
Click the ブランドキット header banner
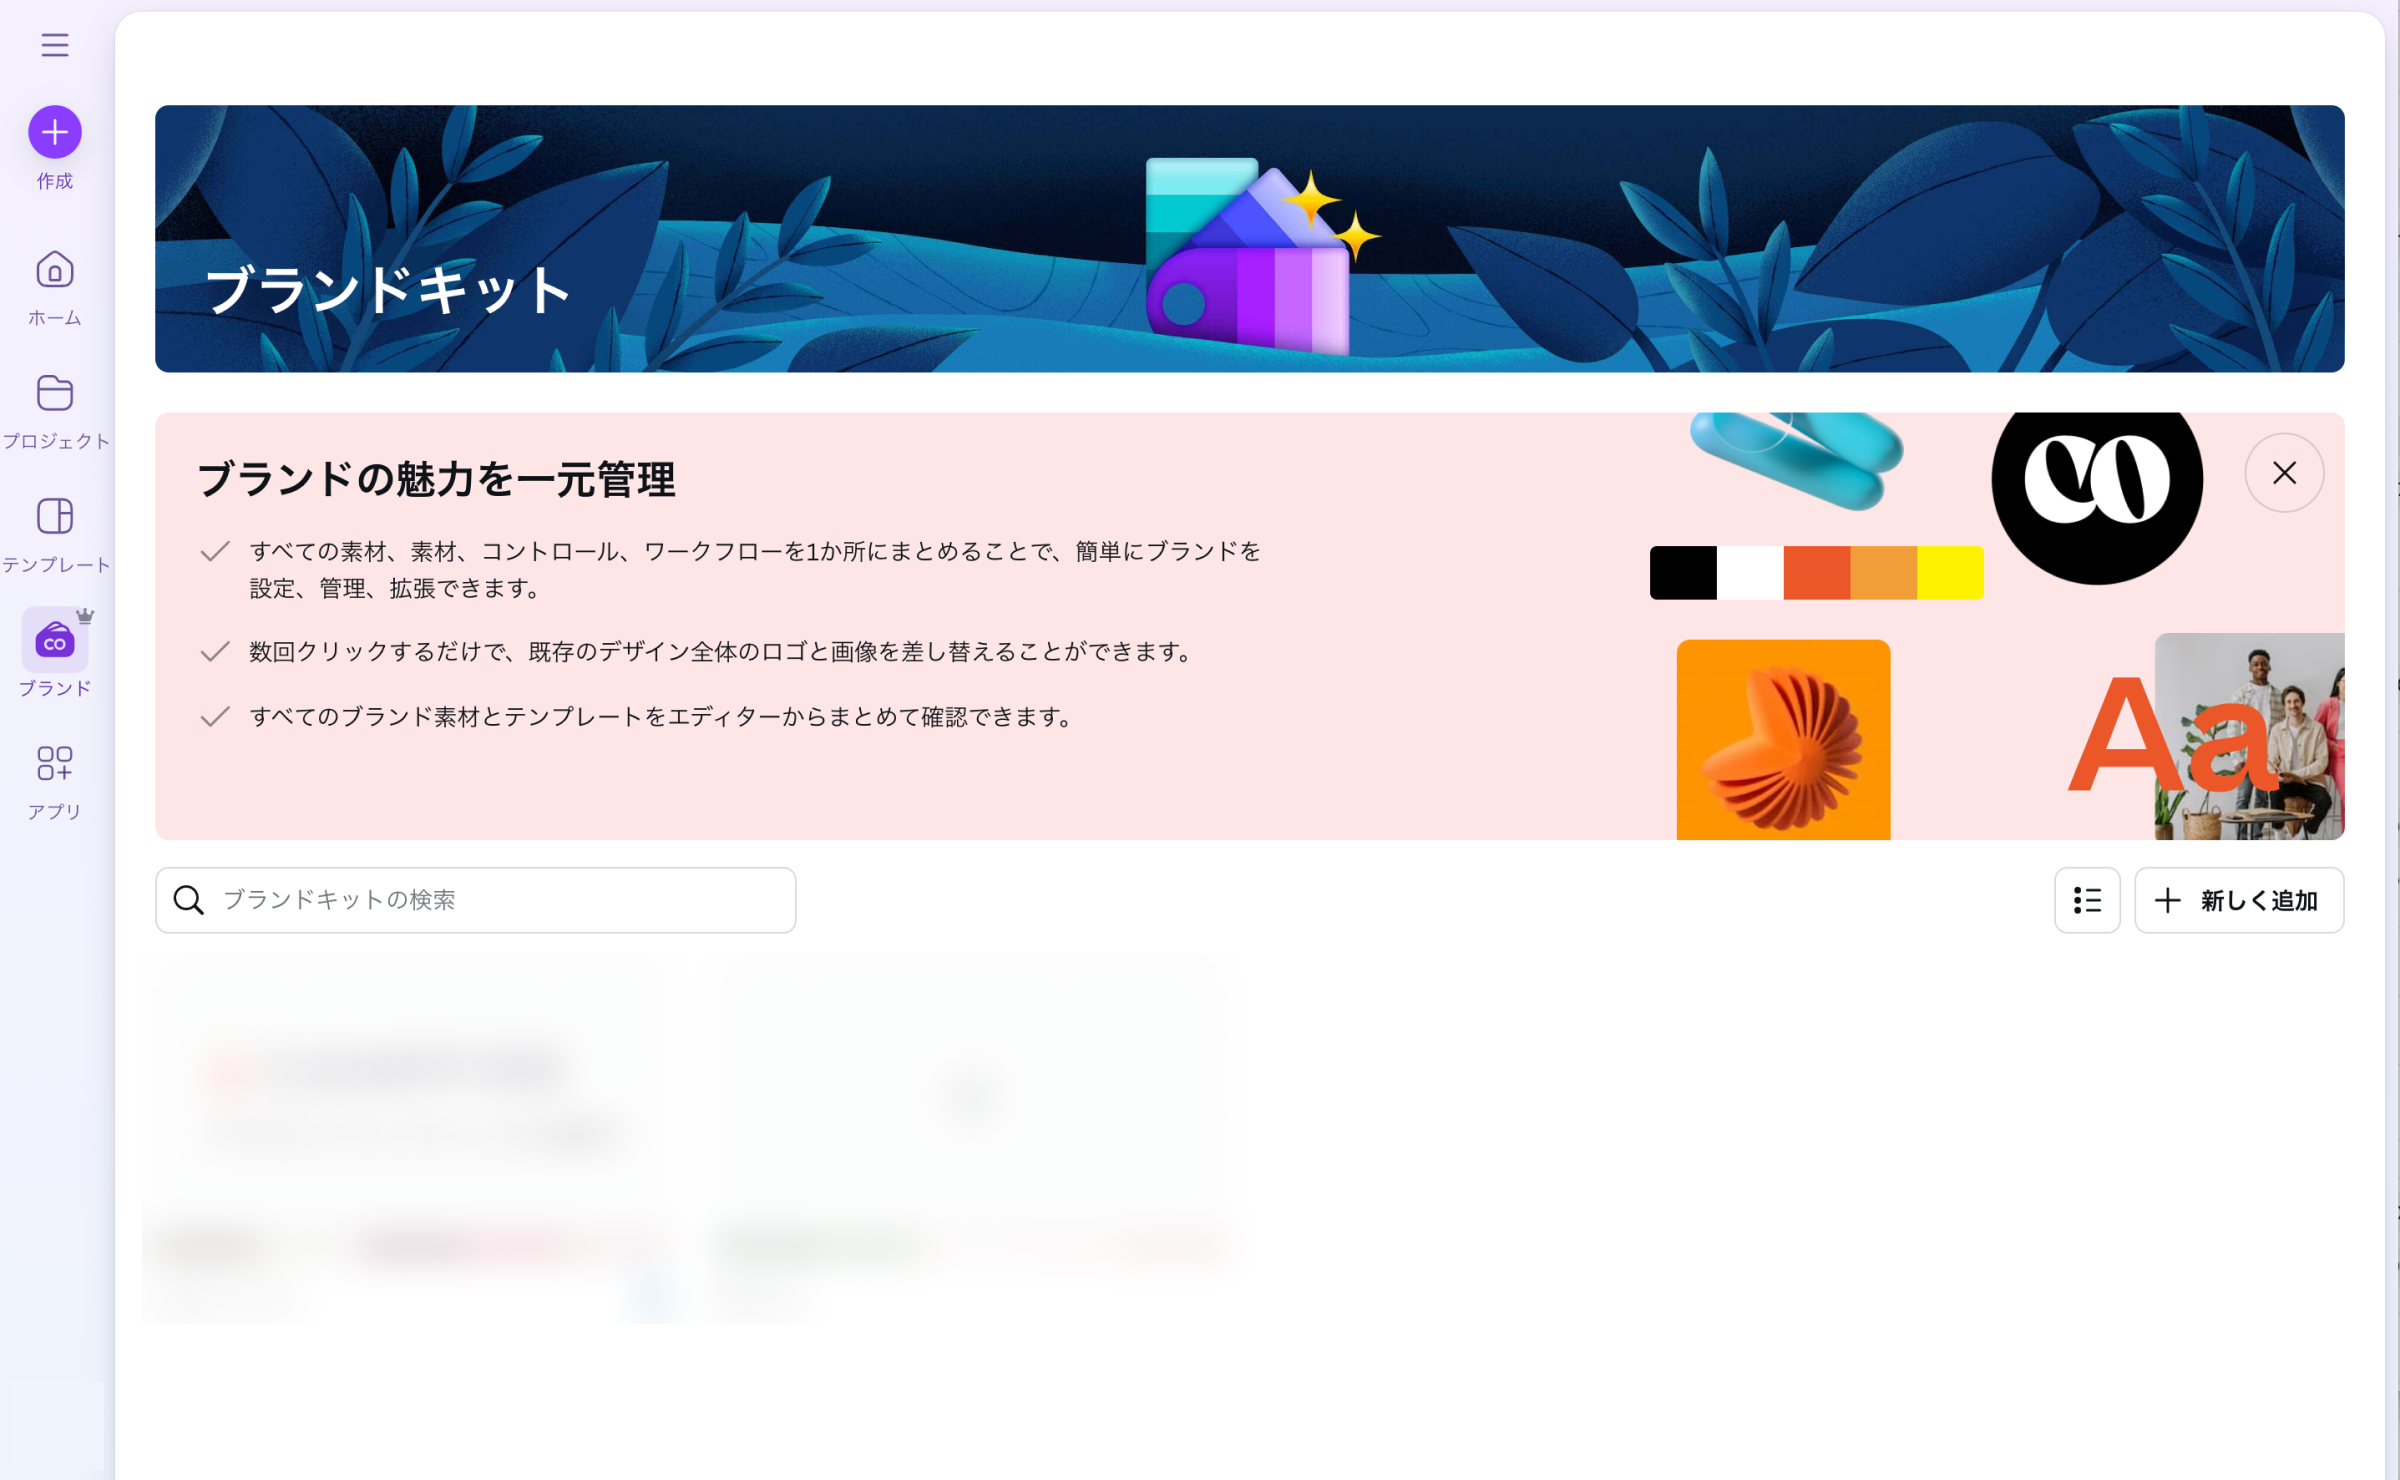pyautogui.click(x=1249, y=239)
